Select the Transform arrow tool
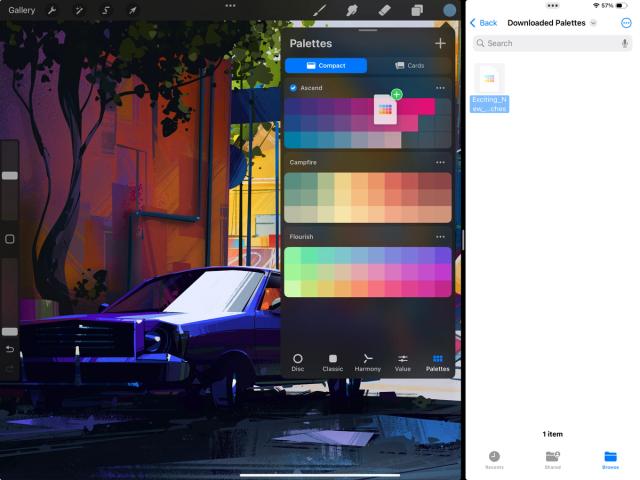 (133, 10)
